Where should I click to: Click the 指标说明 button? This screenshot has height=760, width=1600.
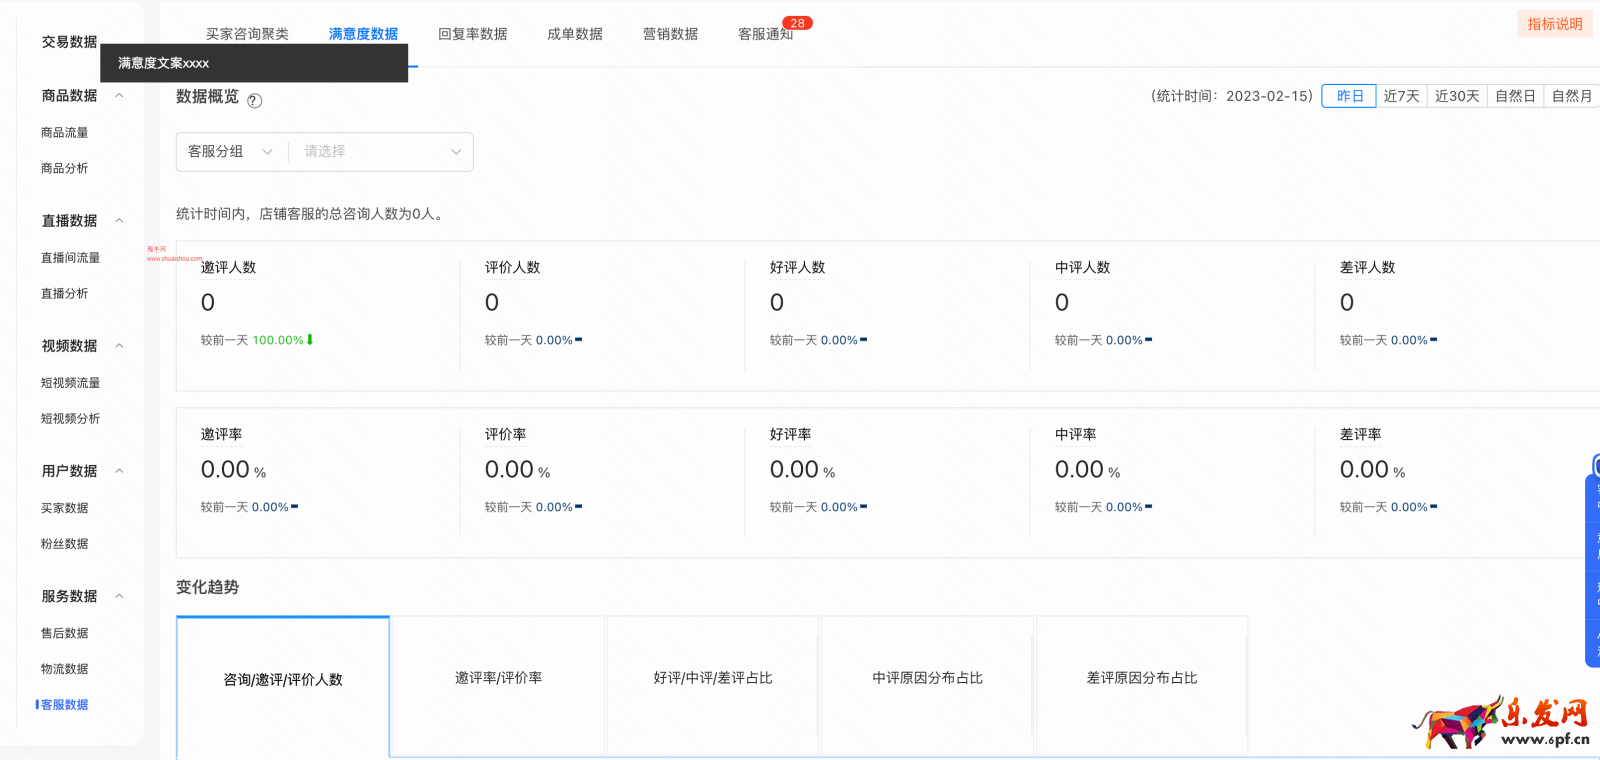1555,24
